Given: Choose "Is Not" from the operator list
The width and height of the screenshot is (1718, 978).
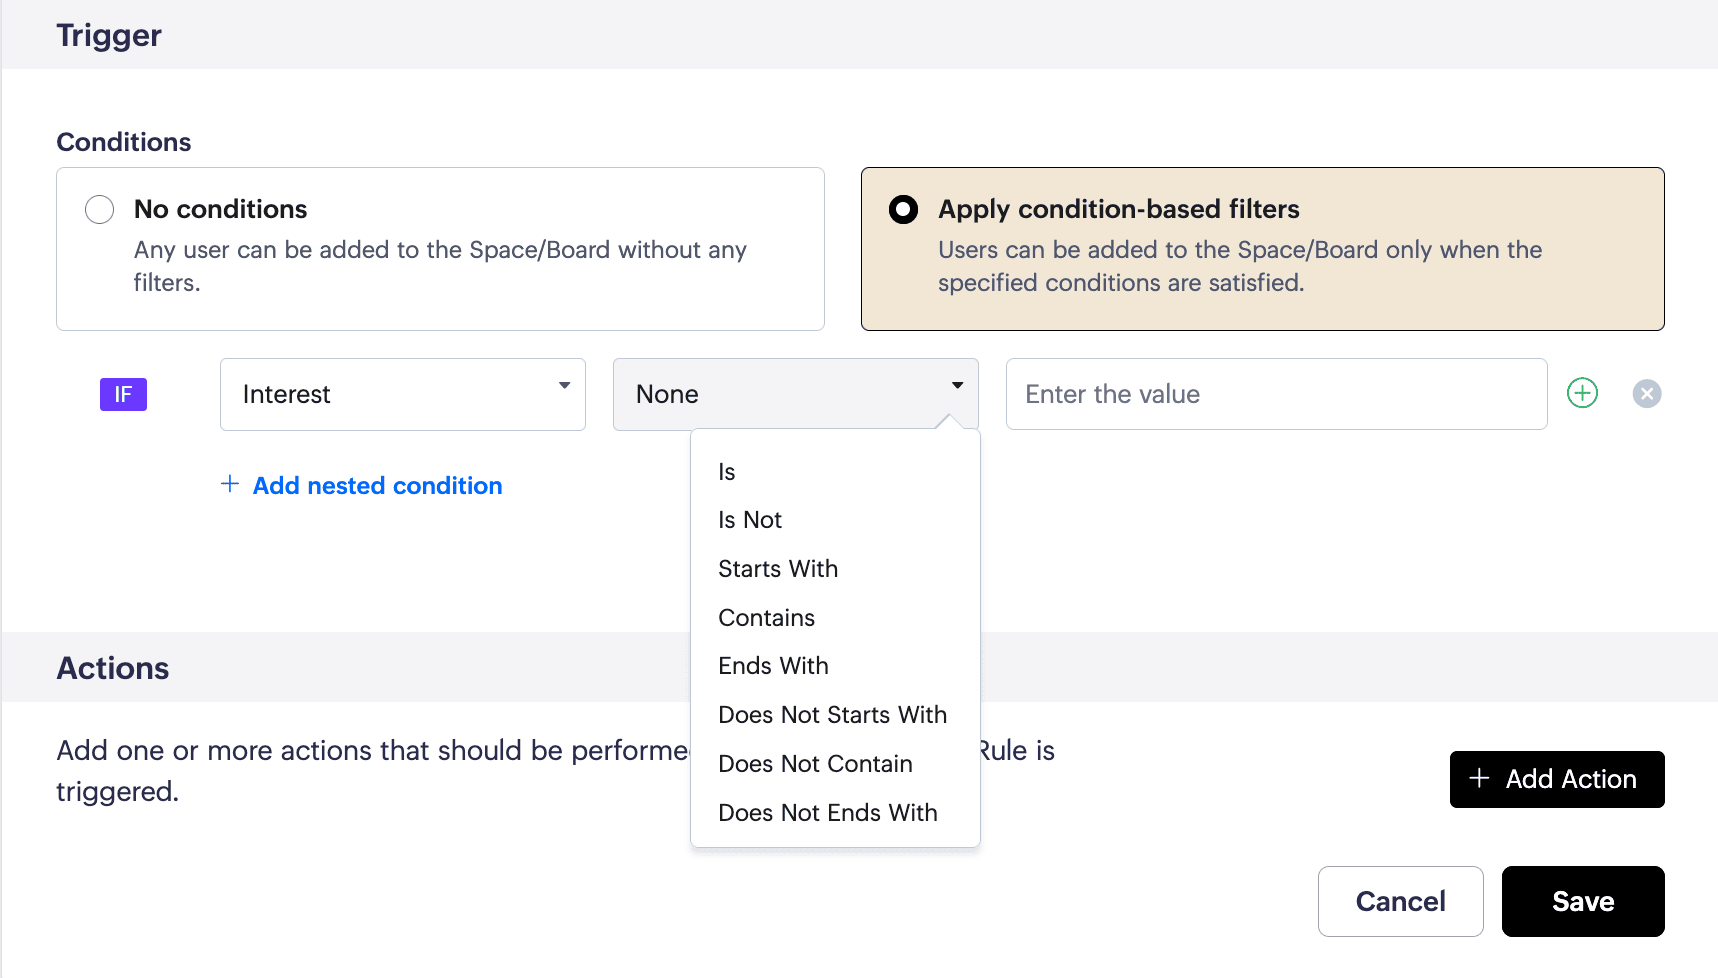Looking at the screenshot, I should point(750,520).
